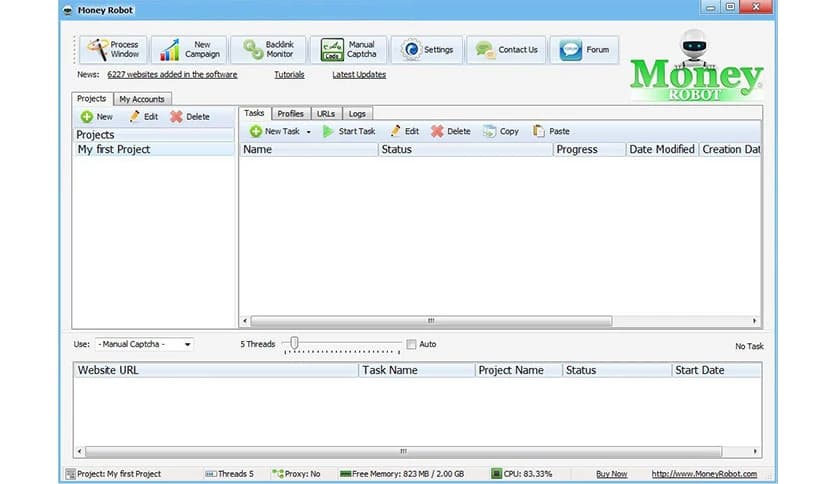Open the Process Window tool
The image size is (836, 484).
pos(112,49)
